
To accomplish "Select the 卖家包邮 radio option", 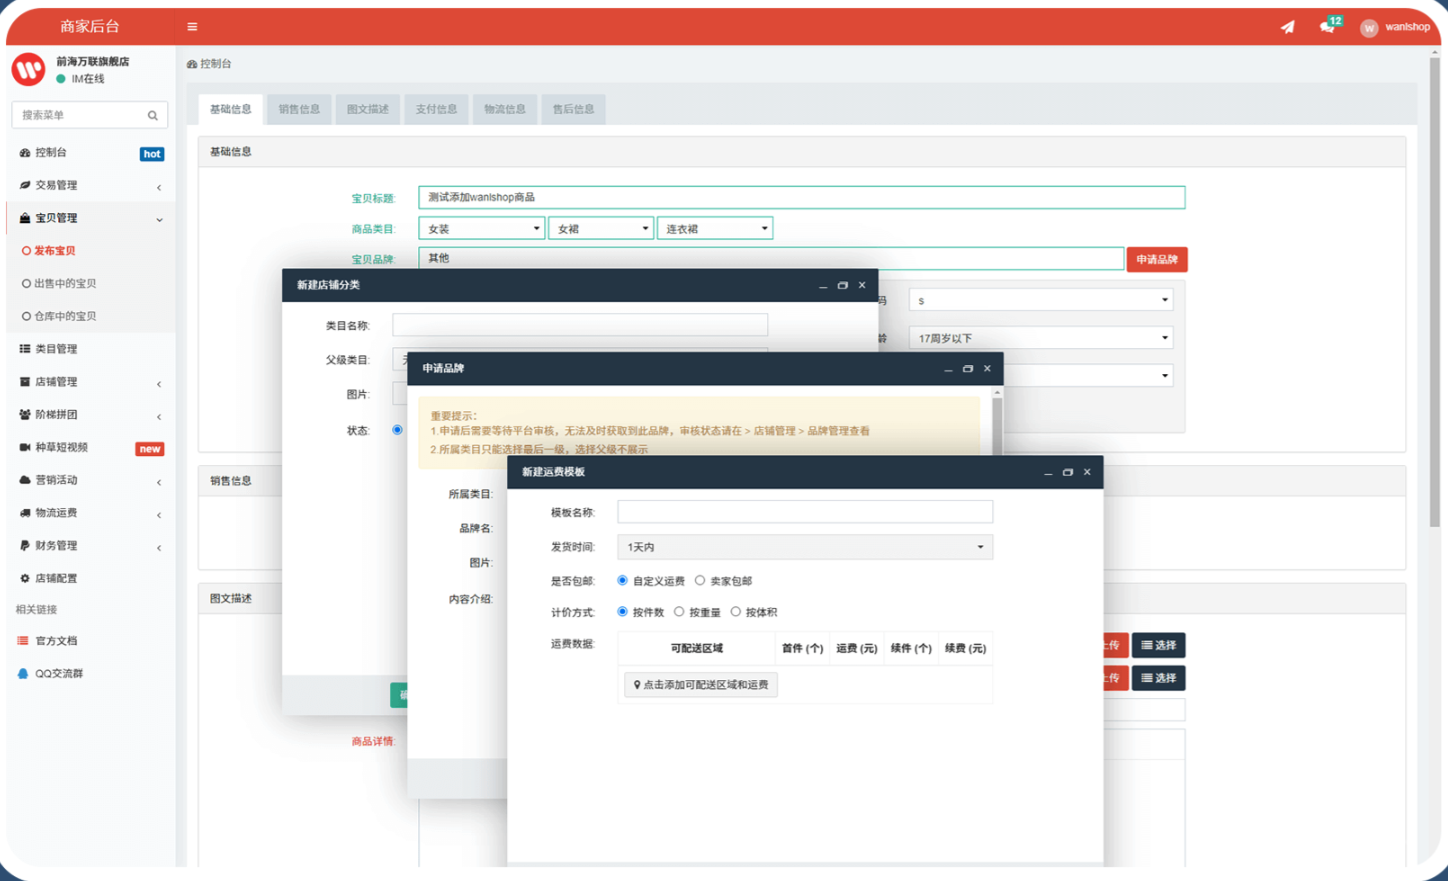I will (700, 581).
